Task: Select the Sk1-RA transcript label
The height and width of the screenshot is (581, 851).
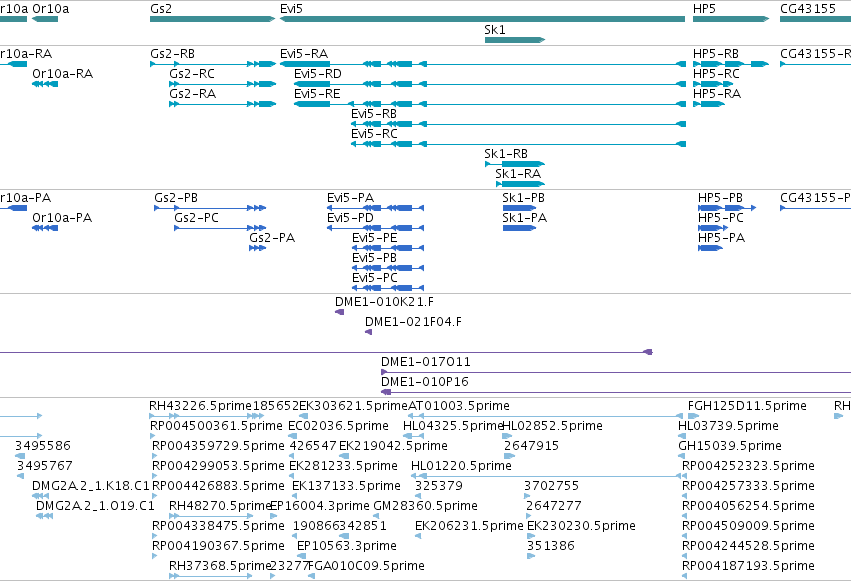Action: (x=518, y=174)
